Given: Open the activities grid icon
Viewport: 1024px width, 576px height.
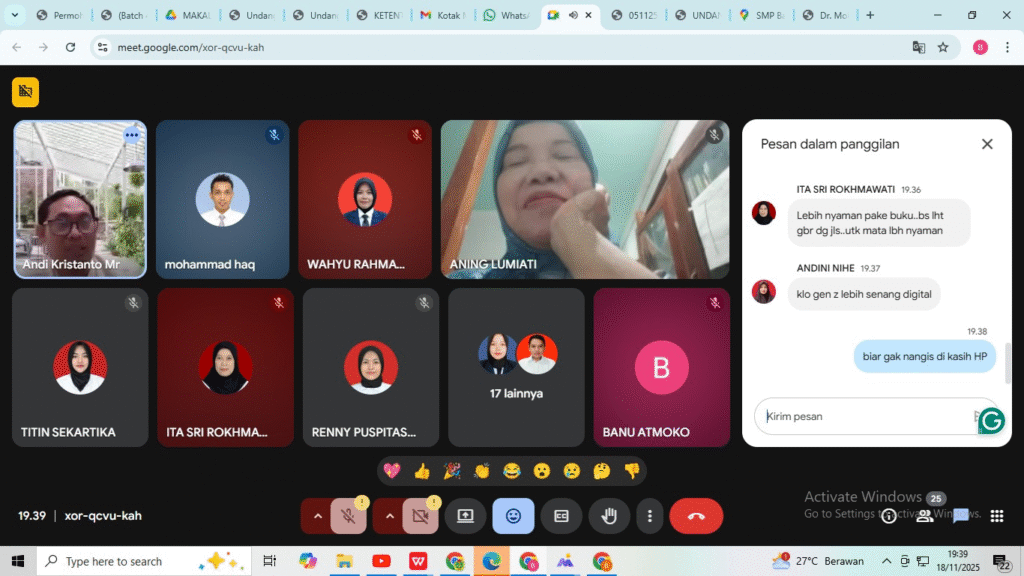Looking at the screenshot, I should pos(996,516).
